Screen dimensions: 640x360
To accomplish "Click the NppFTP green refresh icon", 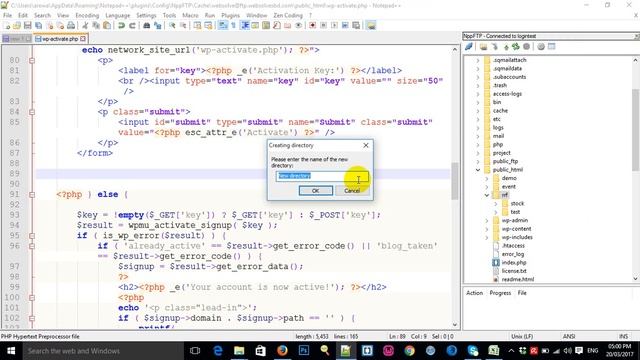I will click(x=516, y=47).
